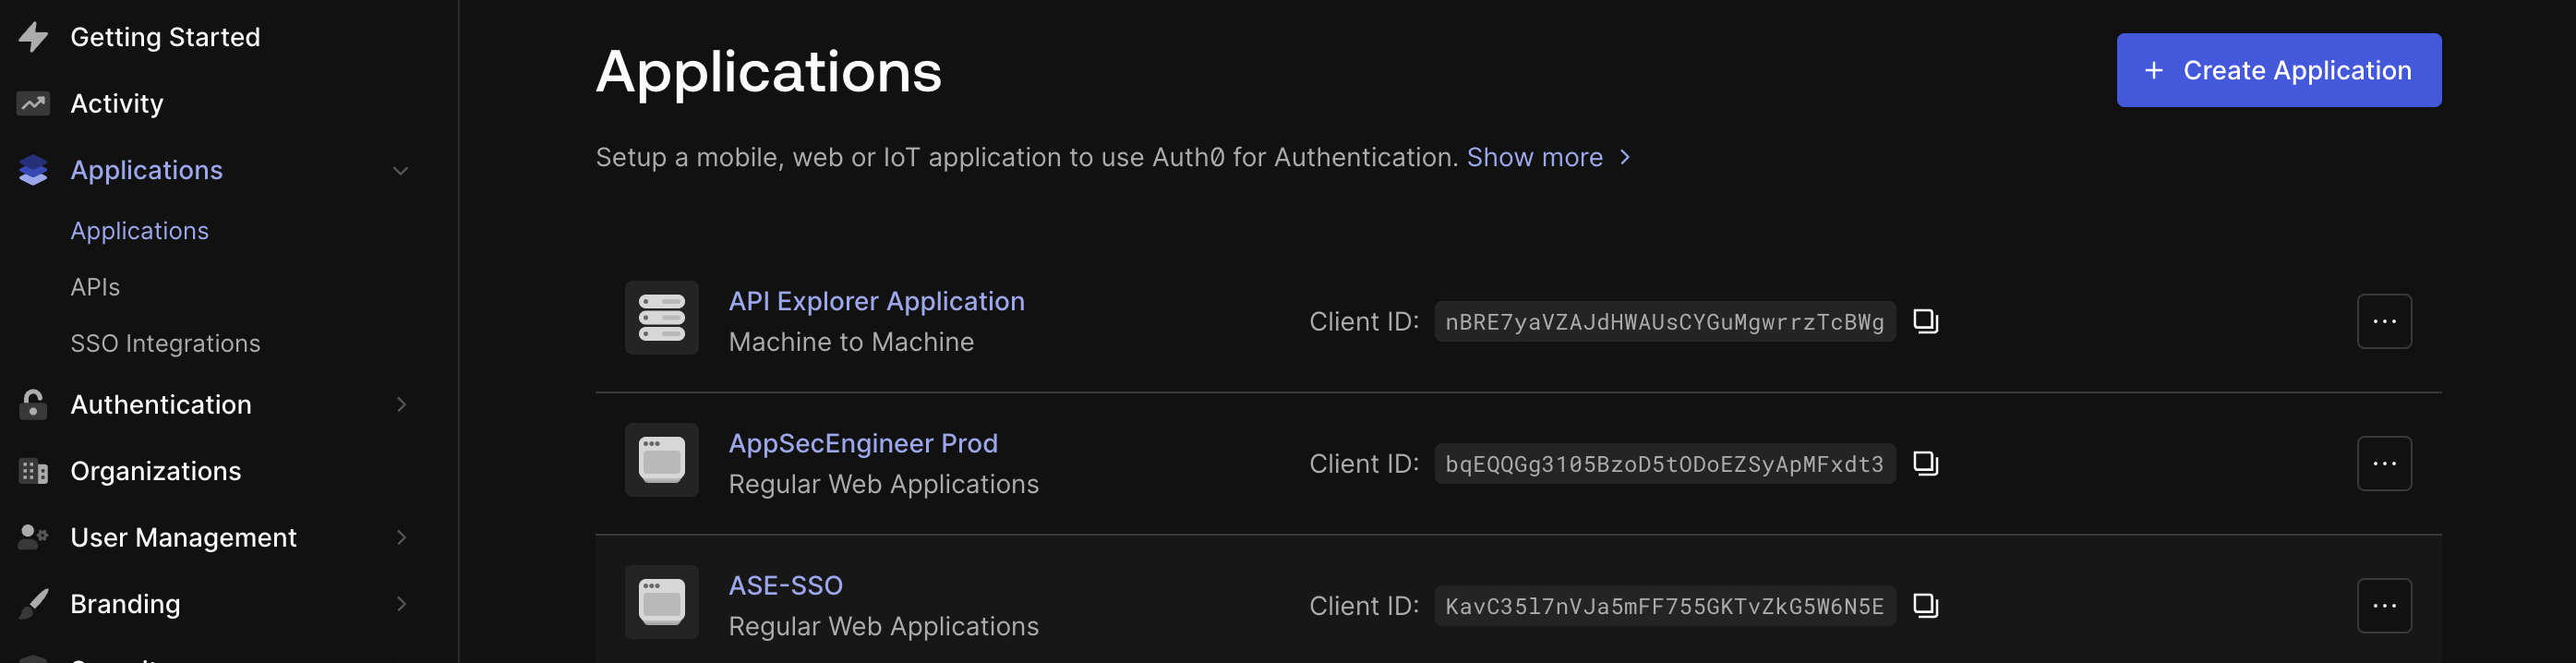Open SSO Integrations in the sidebar
The width and height of the screenshot is (2576, 663).
[165, 343]
